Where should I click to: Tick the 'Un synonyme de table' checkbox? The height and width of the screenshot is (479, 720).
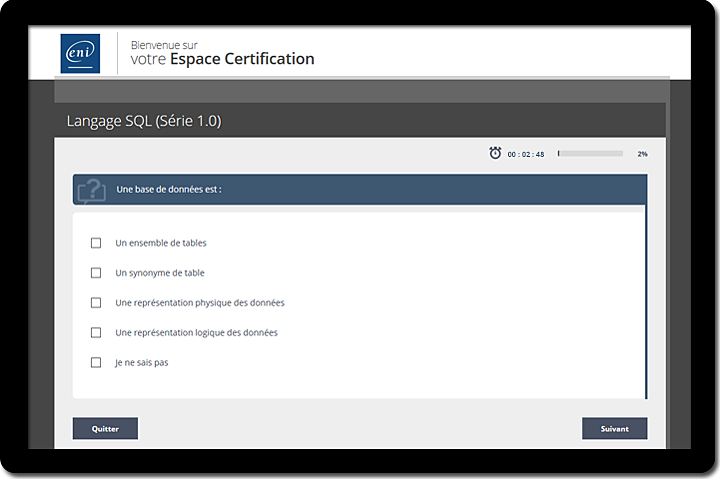pyautogui.click(x=96, y=273)
